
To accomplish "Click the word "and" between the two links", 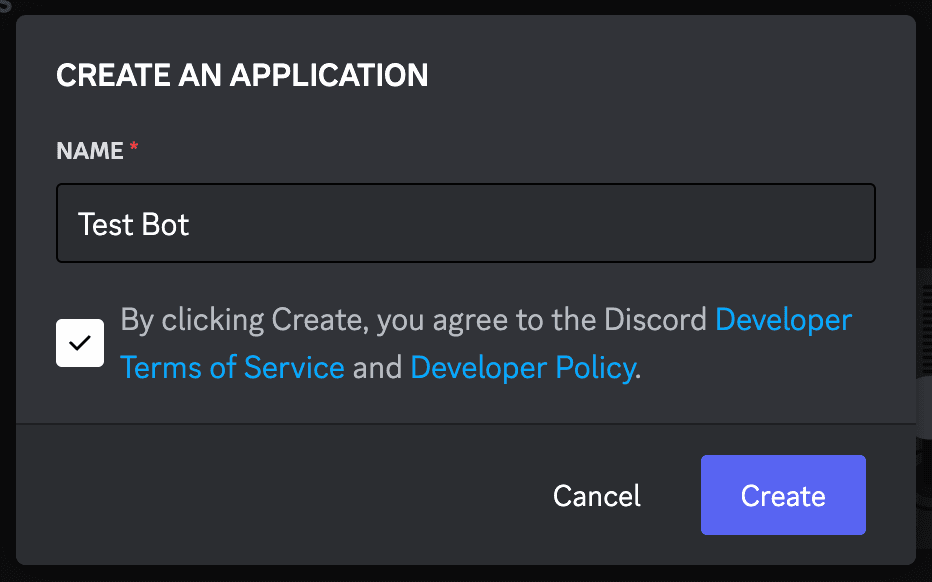I will [377, 368].
